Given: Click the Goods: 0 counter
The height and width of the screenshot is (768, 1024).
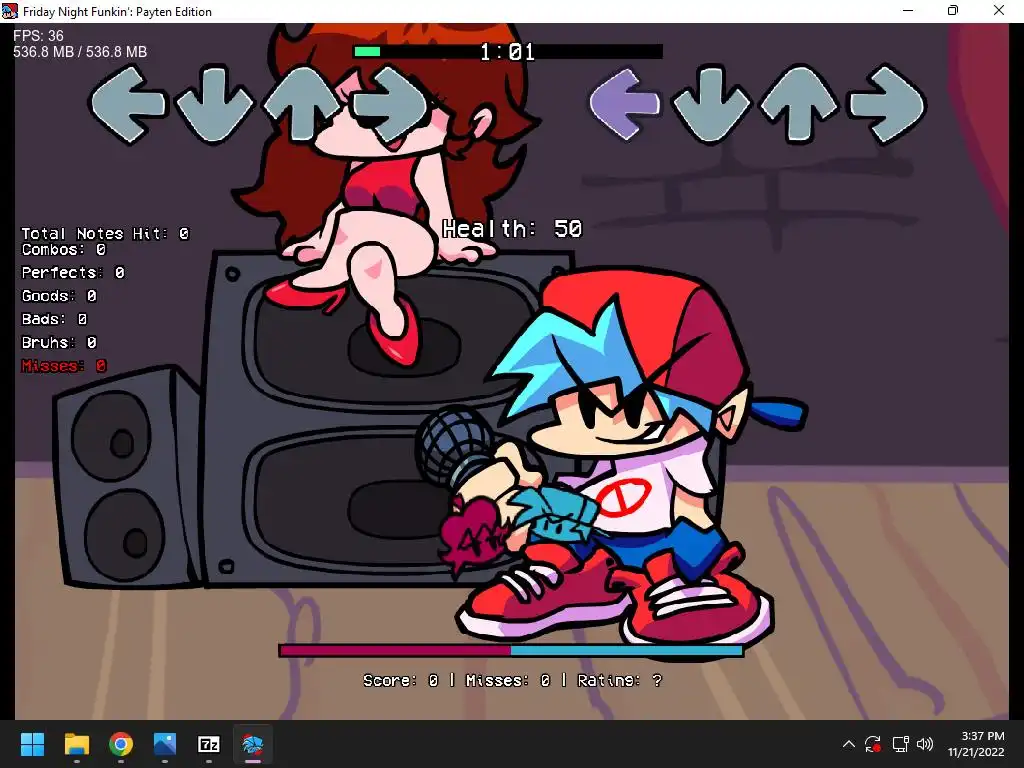Looking at the screenshot, I should (x=59, y=296).
